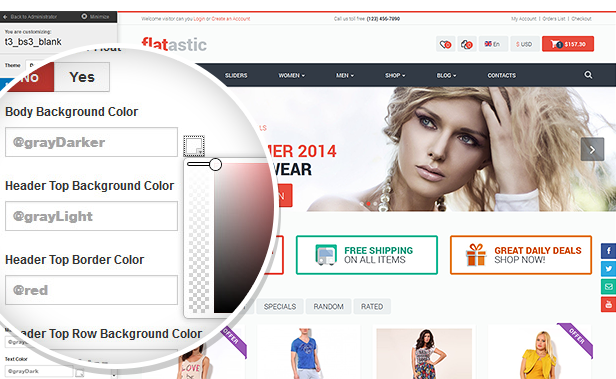Viewport: 616px width, 379px height.
Task: Click the Facebook social sidebar icon
Action: 608,251
